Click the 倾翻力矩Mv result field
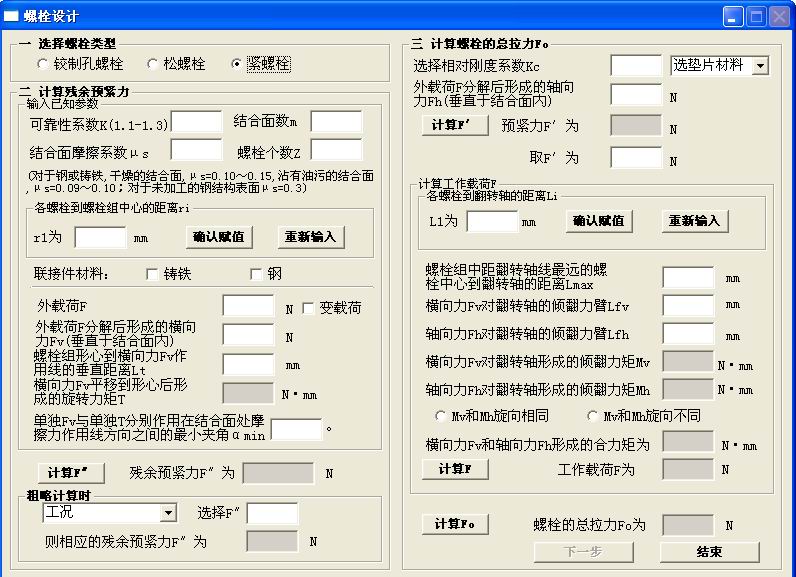 [688, 362]
